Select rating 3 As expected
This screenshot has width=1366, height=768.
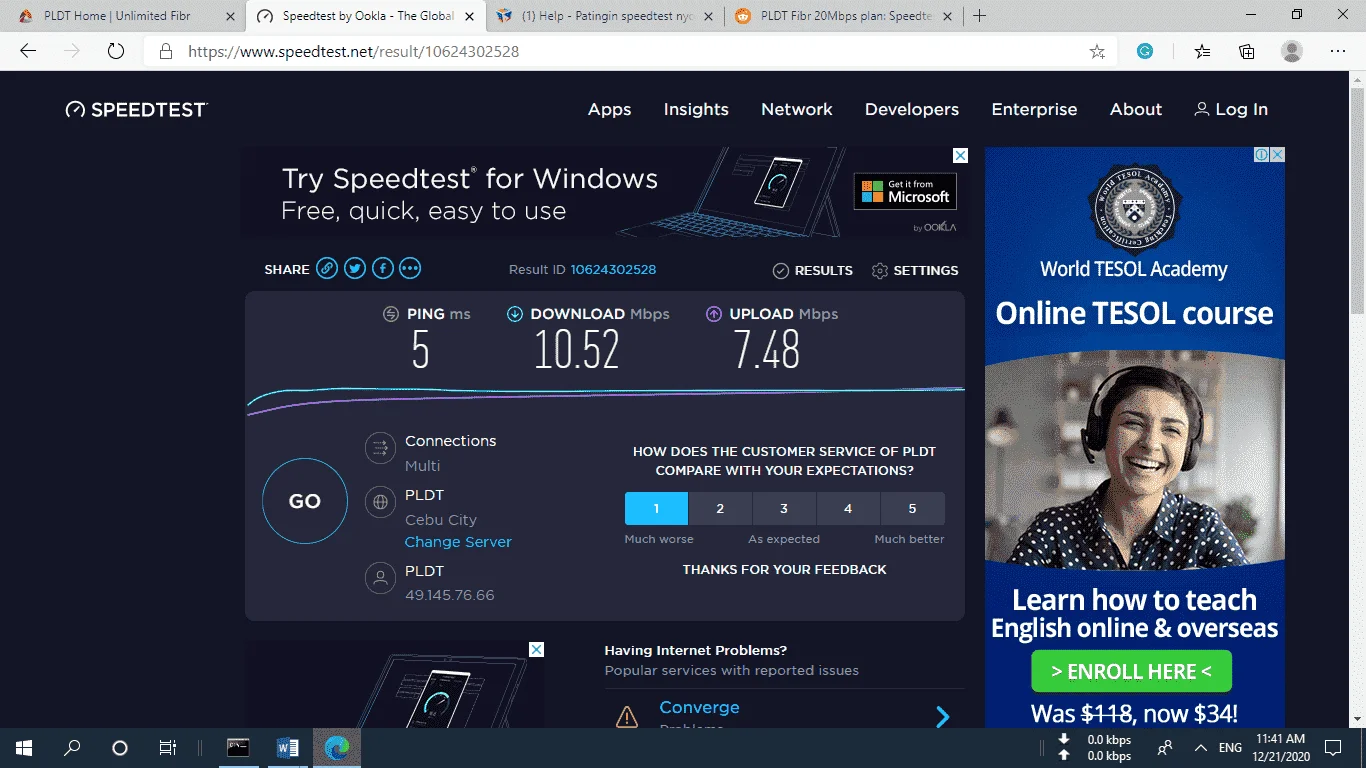(784, 509)
